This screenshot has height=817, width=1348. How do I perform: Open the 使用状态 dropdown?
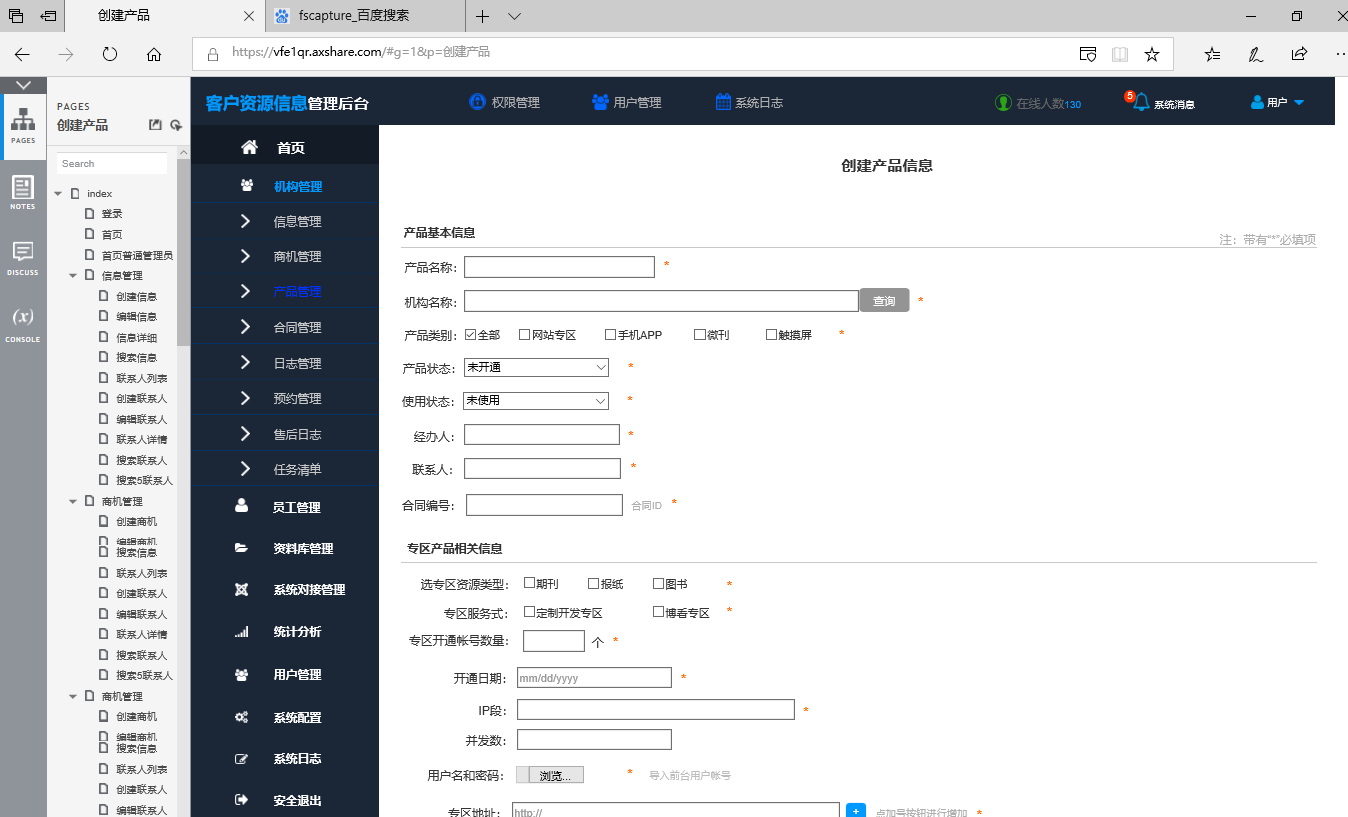(x=536, y=400)
